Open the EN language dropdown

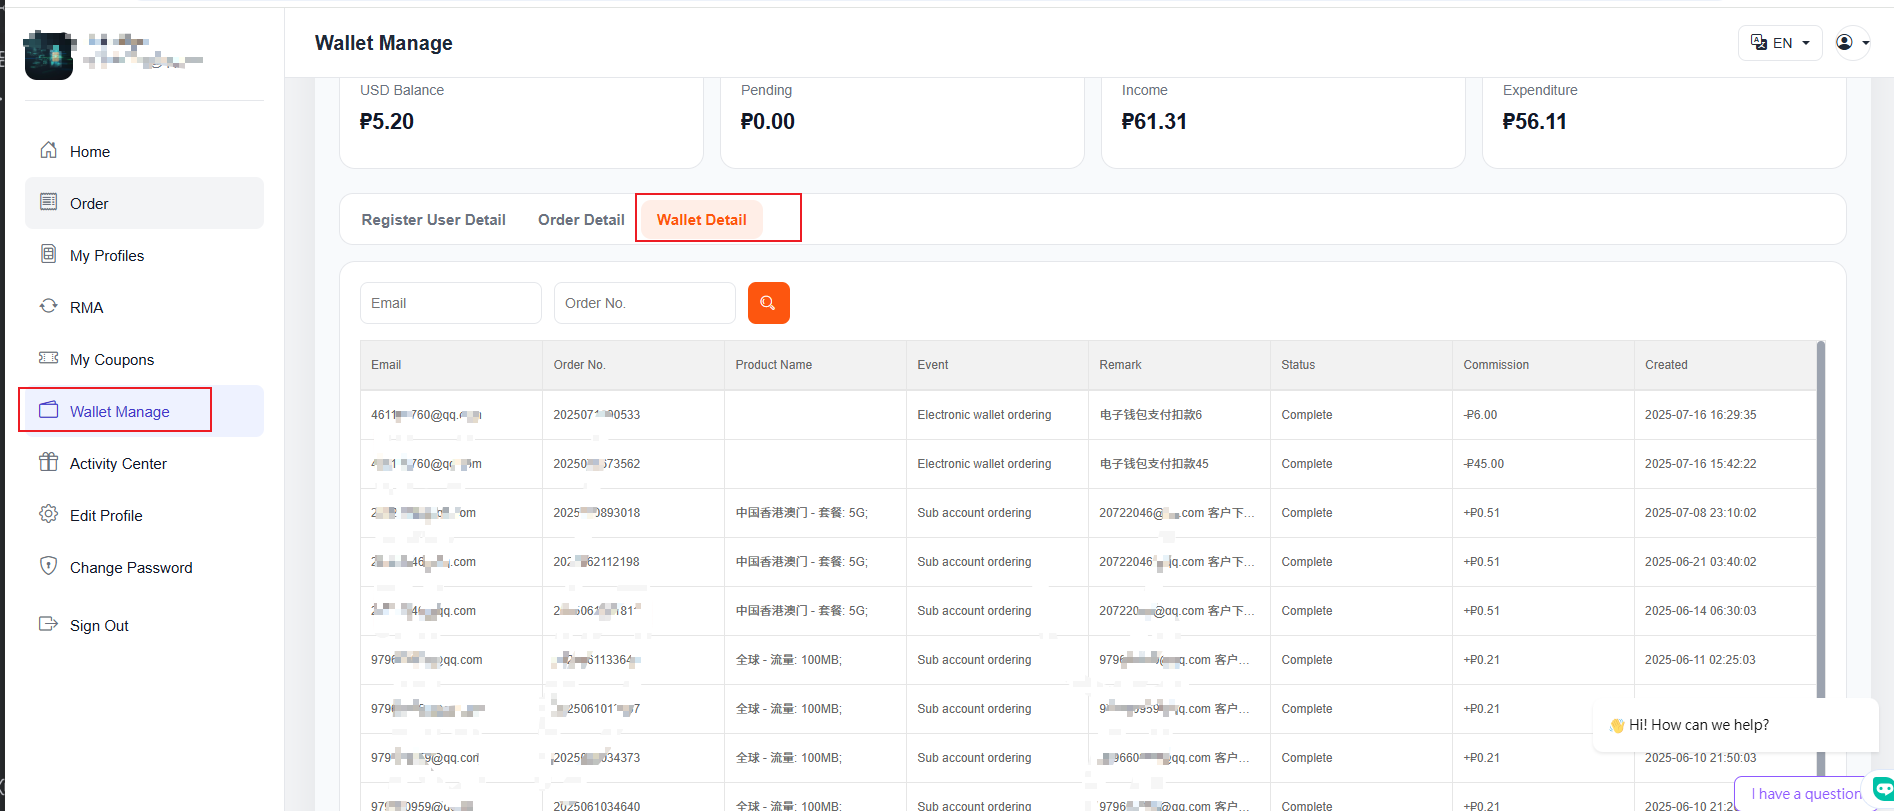coord(1780,43)
